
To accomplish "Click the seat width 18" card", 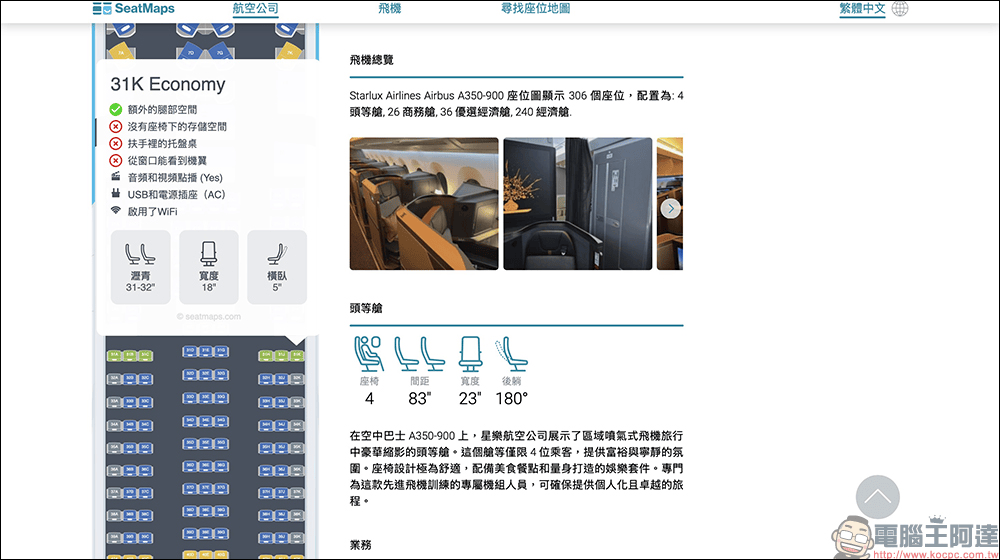I will (x=209, y=267).
